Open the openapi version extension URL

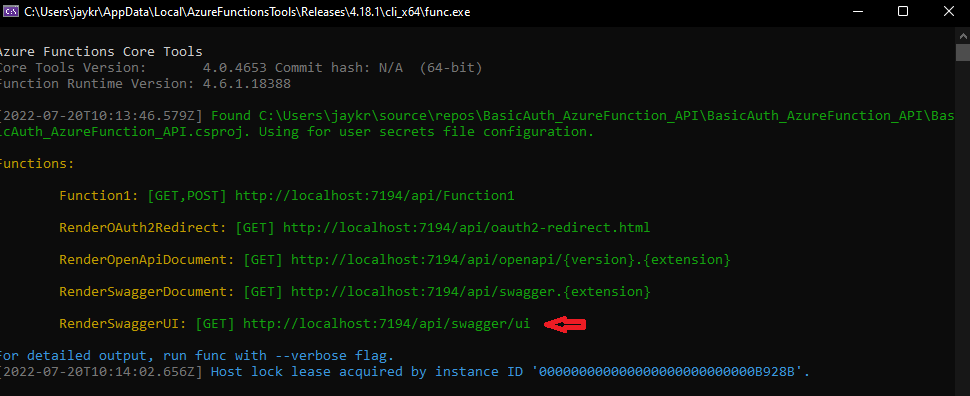tap(511, 260)
